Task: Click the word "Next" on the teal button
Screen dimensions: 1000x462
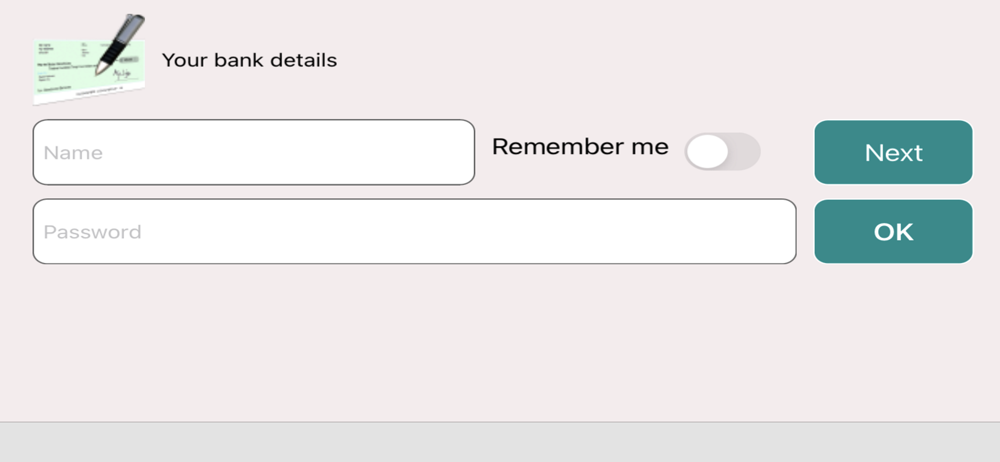Action: point(893,153)
